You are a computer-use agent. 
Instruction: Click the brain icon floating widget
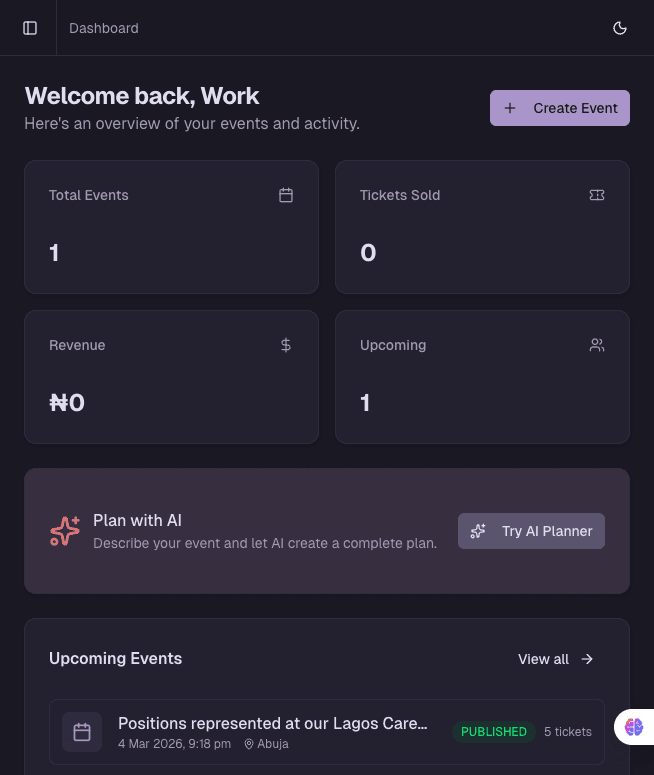tap(634, 728)
